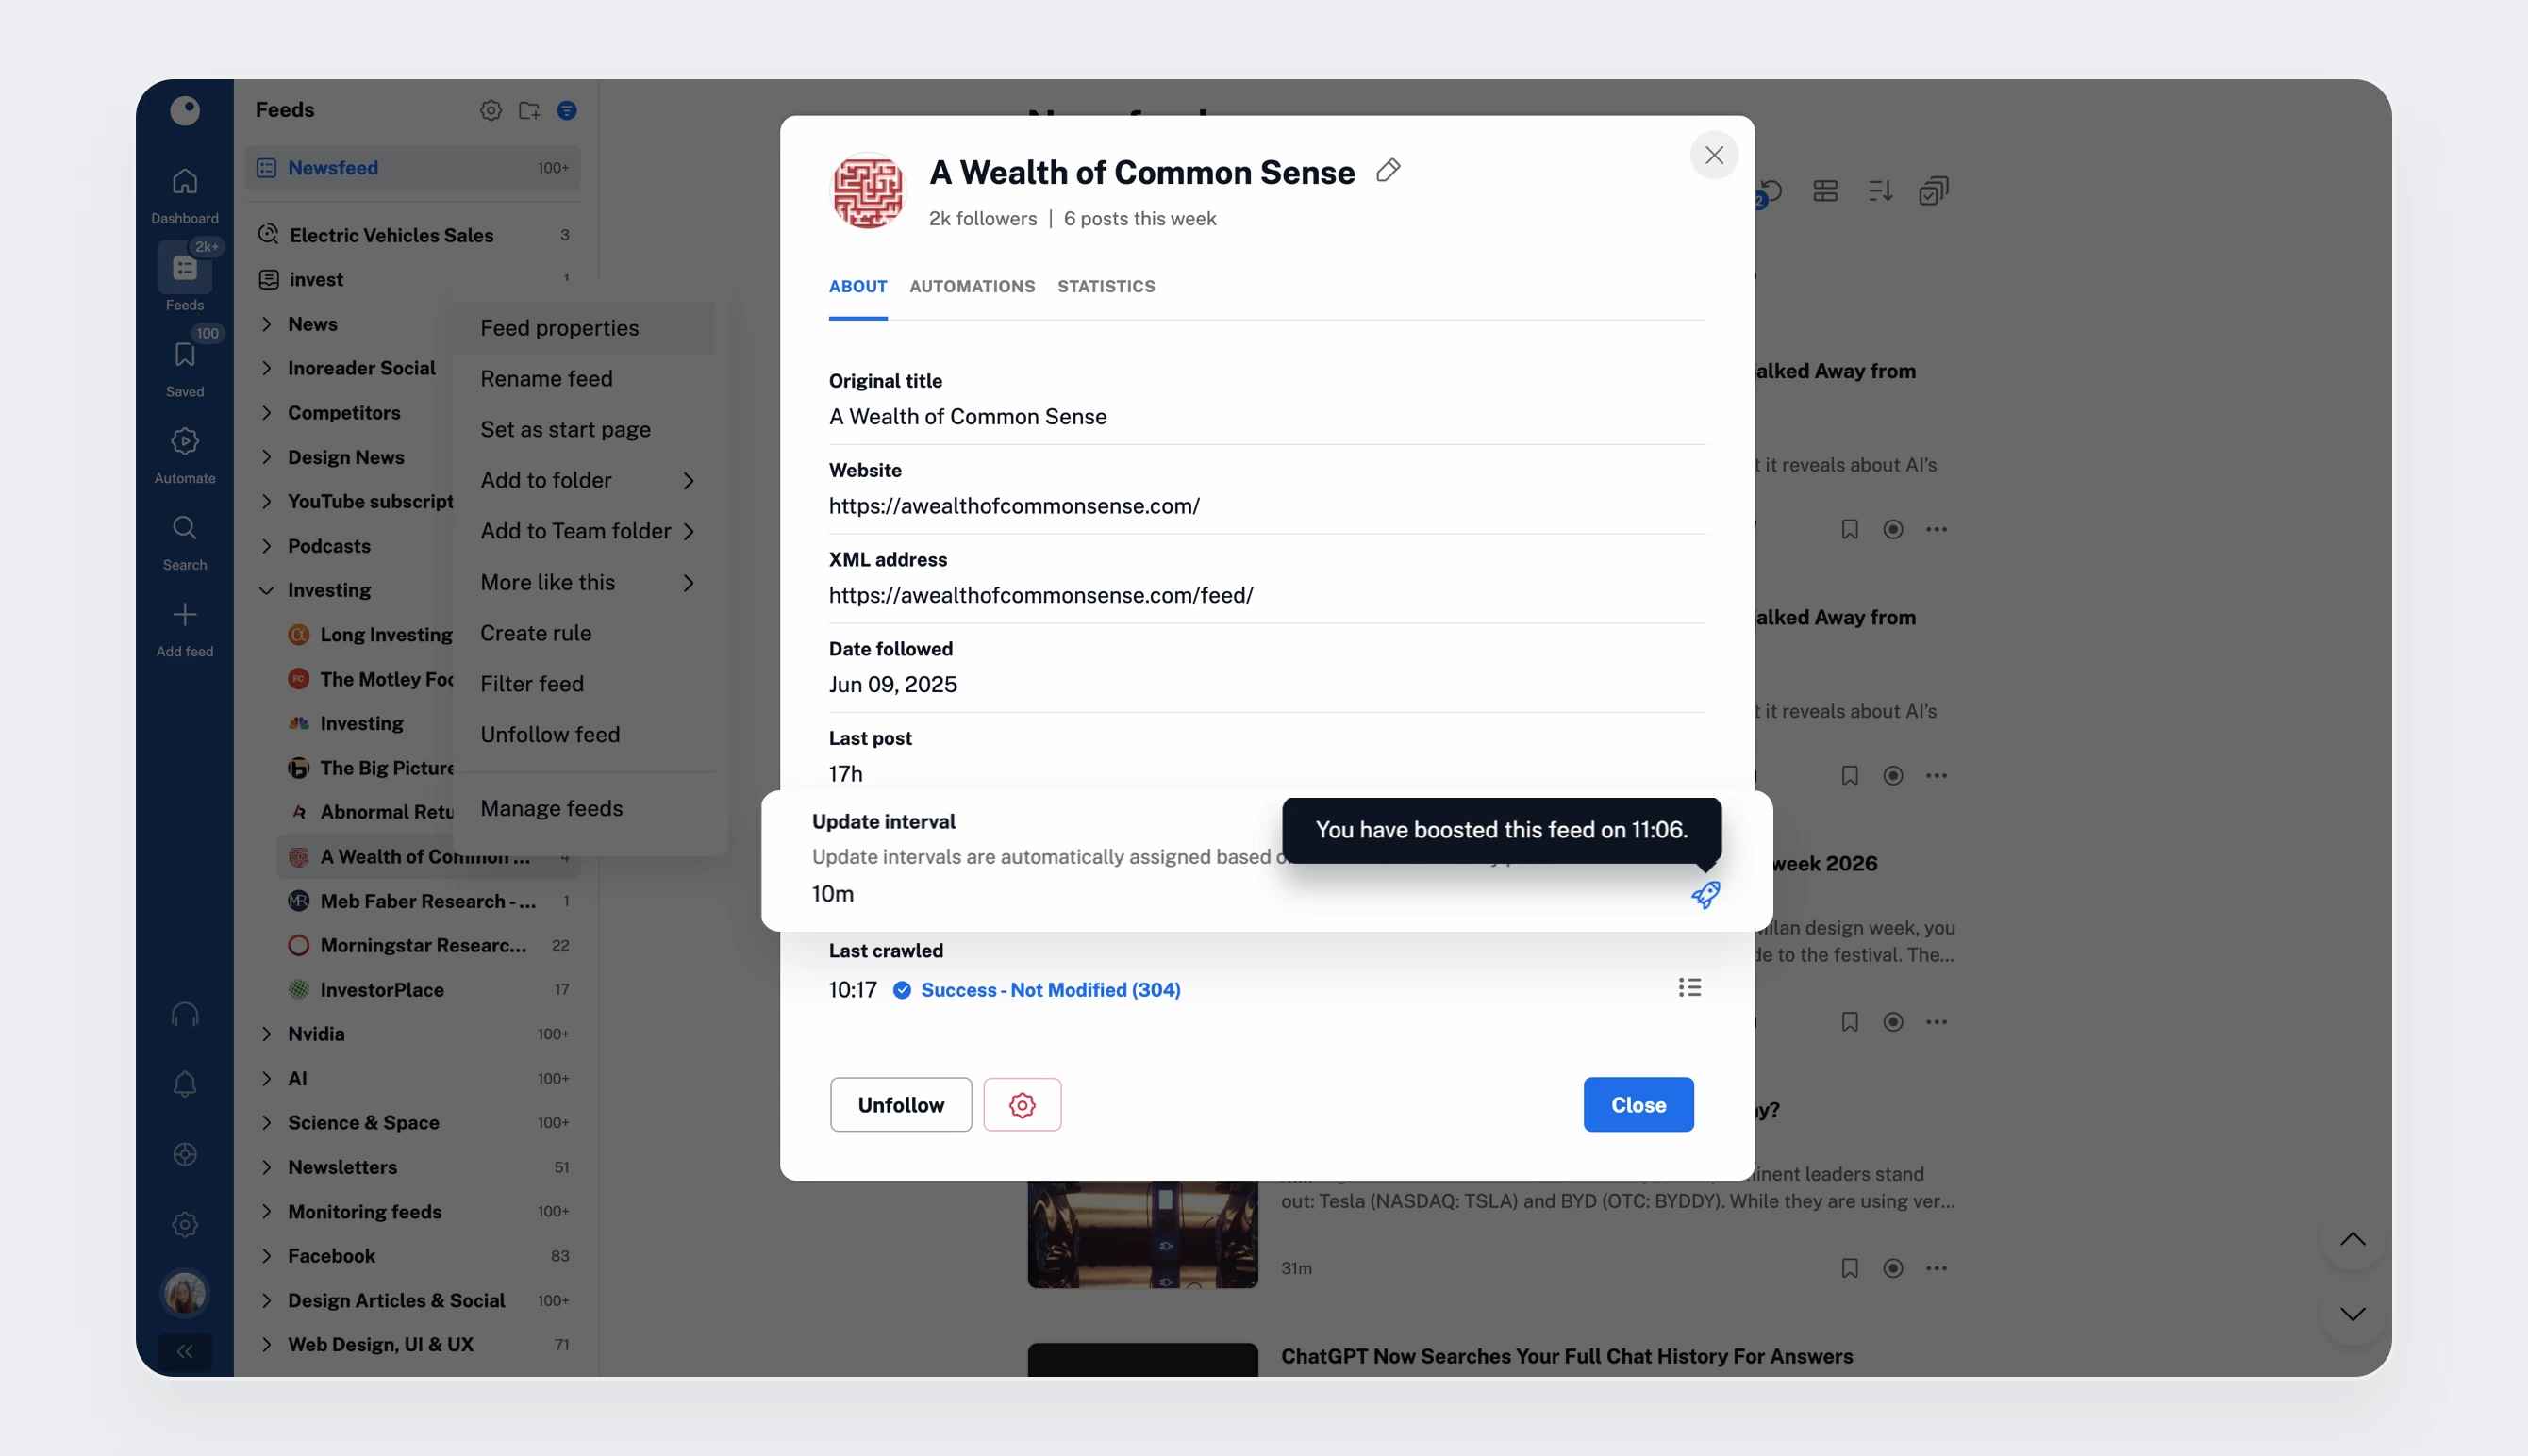
Task: Expand the Science & Space folder
Action: (x=266, y=1122)
